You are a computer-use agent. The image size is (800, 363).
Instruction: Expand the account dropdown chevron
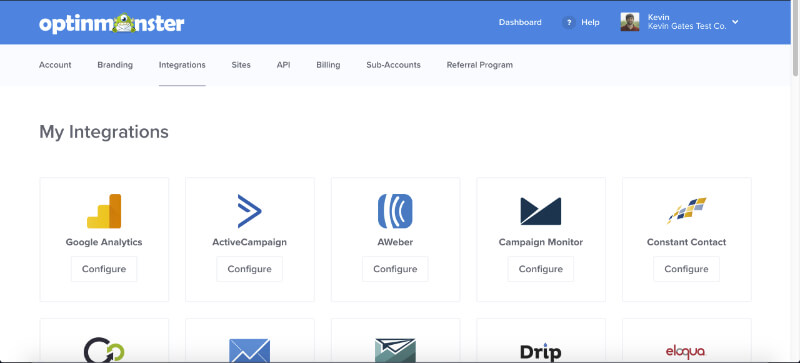(x=735, y=22)
